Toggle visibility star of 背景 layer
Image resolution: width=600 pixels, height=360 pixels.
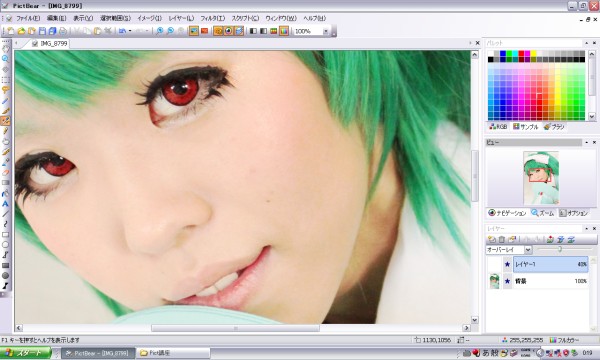[x=507, y=281]
